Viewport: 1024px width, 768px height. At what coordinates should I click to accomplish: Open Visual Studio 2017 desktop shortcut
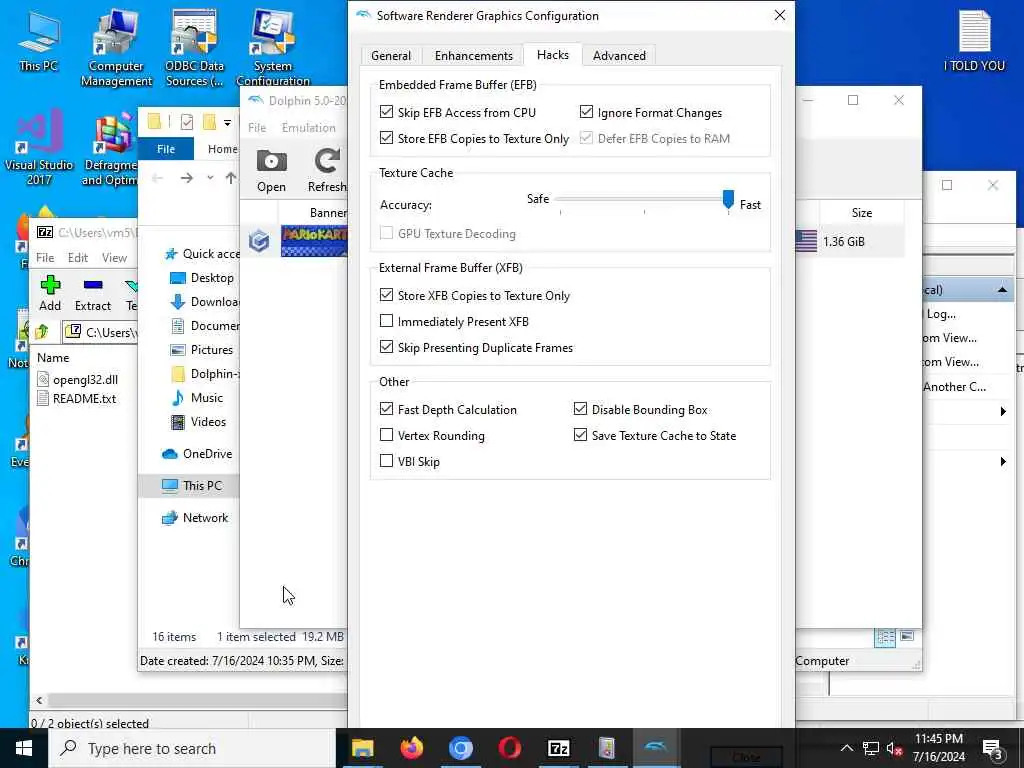click(39, 147)
